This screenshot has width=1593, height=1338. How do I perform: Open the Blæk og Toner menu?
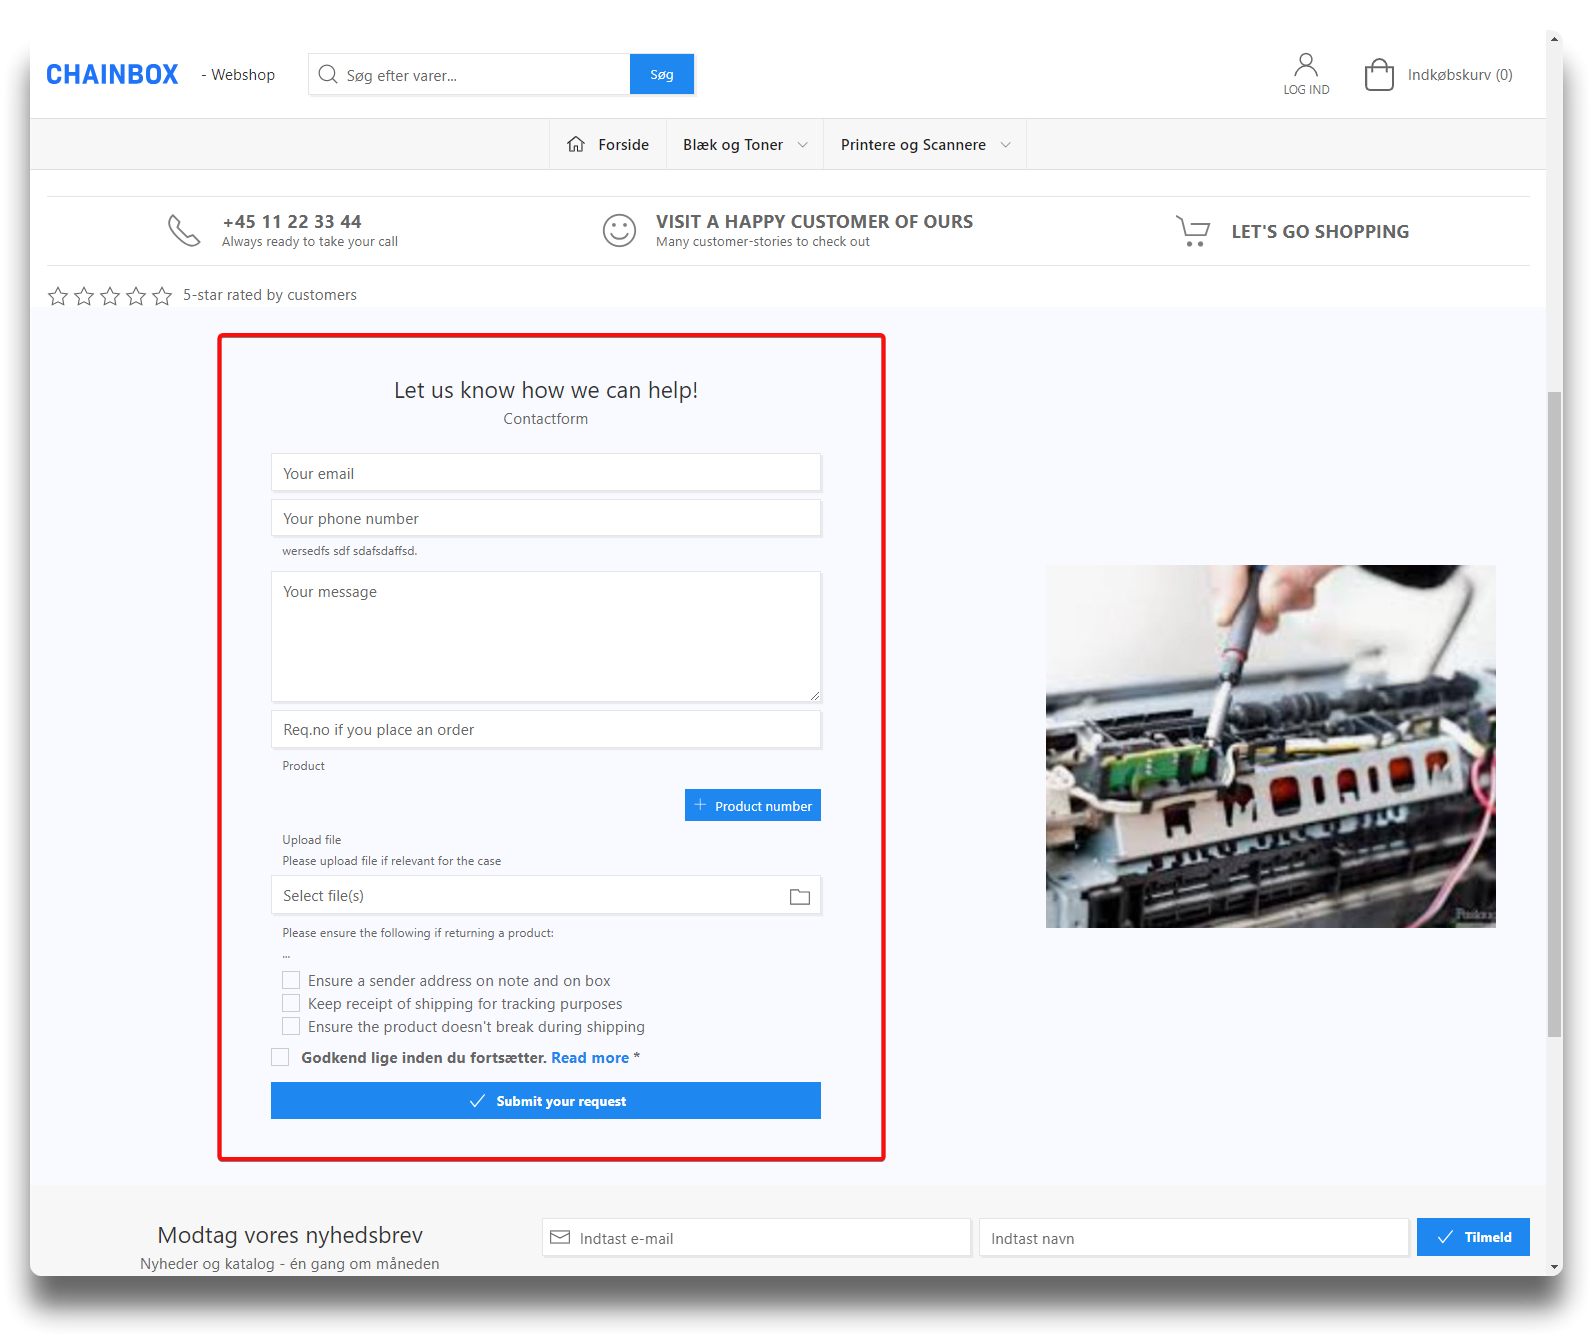coord(733,145)
